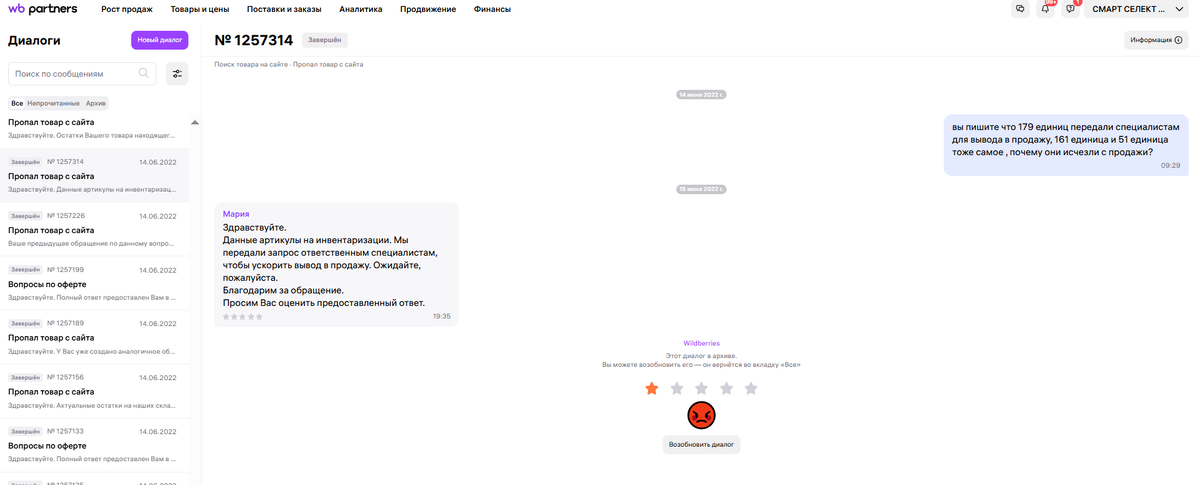
Task: Click the small star row under Мария's reply
Action: (243, 316)
